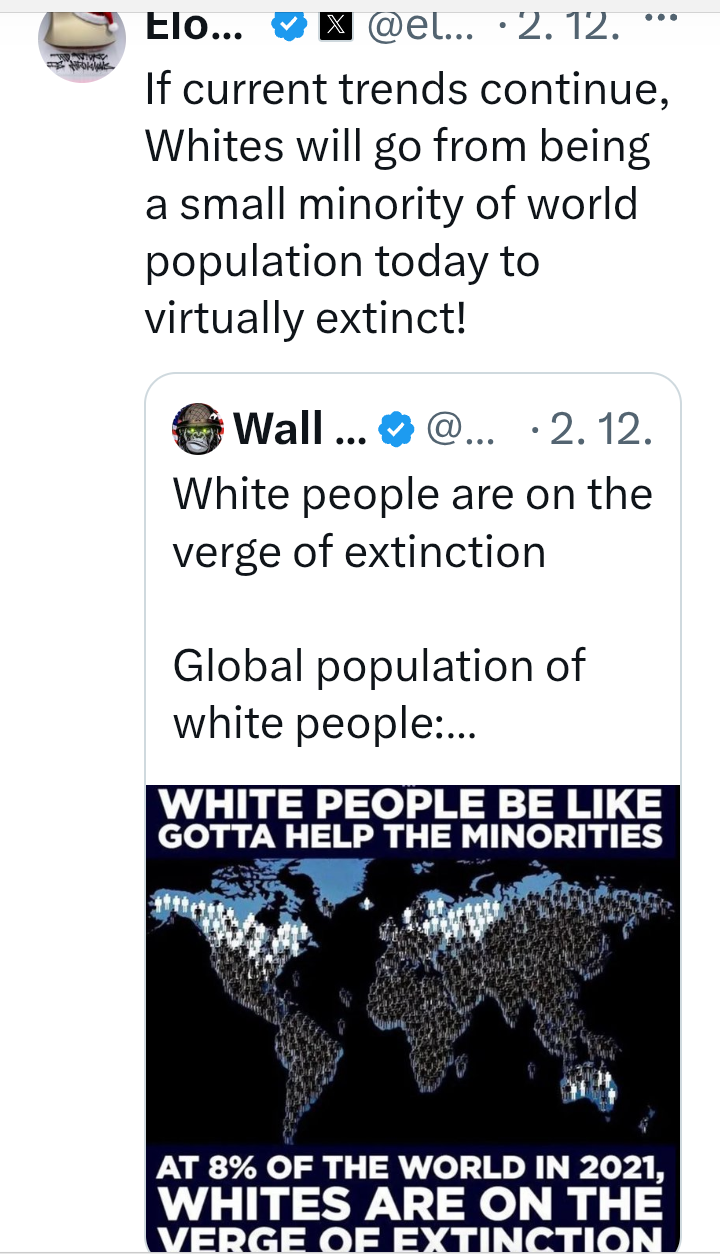The image size is (720, 1254).
Task: Click the "virtually extinct!" line of the post
Action: tap(306, 318)
